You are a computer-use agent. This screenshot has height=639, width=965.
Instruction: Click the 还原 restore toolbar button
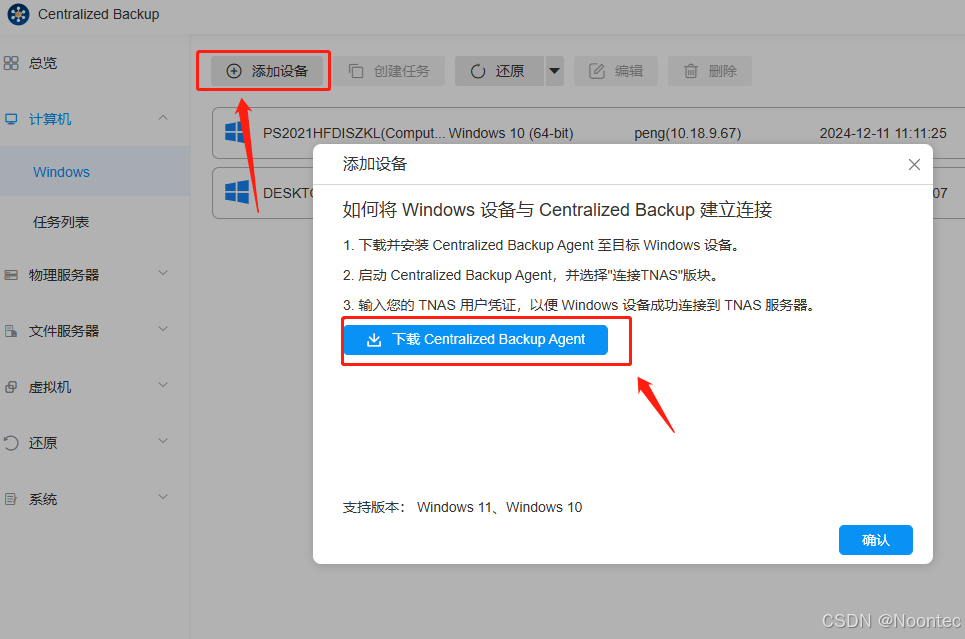pos(499,71)
